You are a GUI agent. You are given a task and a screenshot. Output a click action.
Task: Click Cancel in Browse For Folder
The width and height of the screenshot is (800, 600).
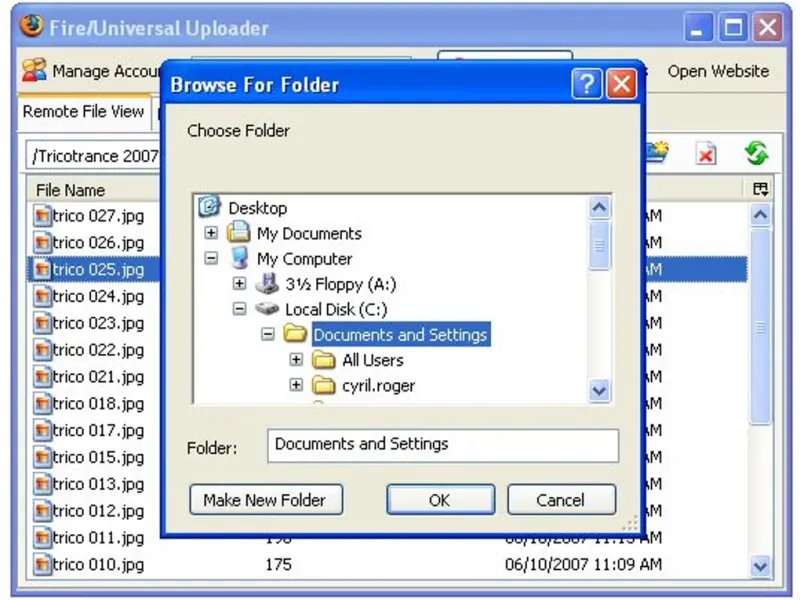tap(561, 499)
